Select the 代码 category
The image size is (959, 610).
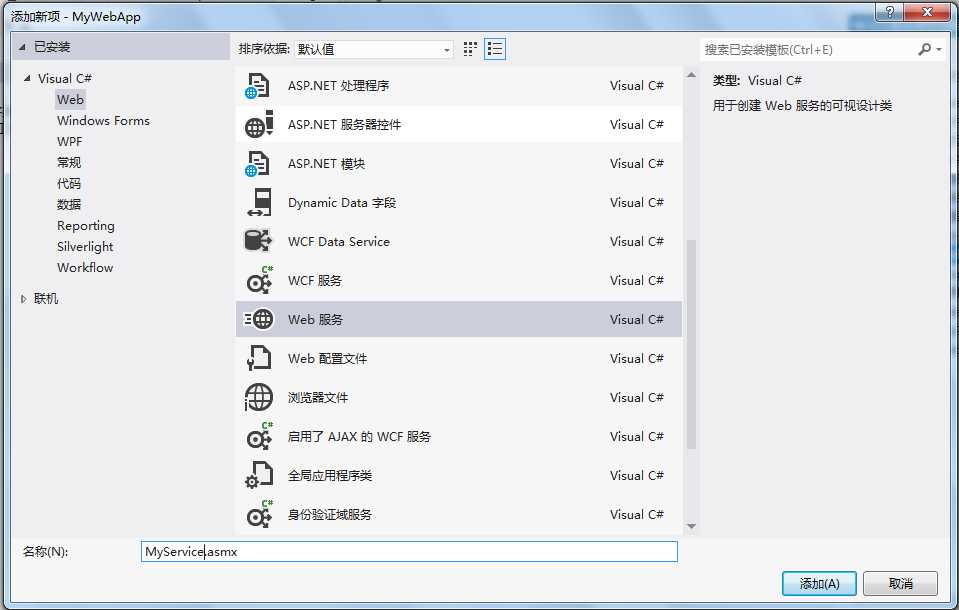[69, 184]
